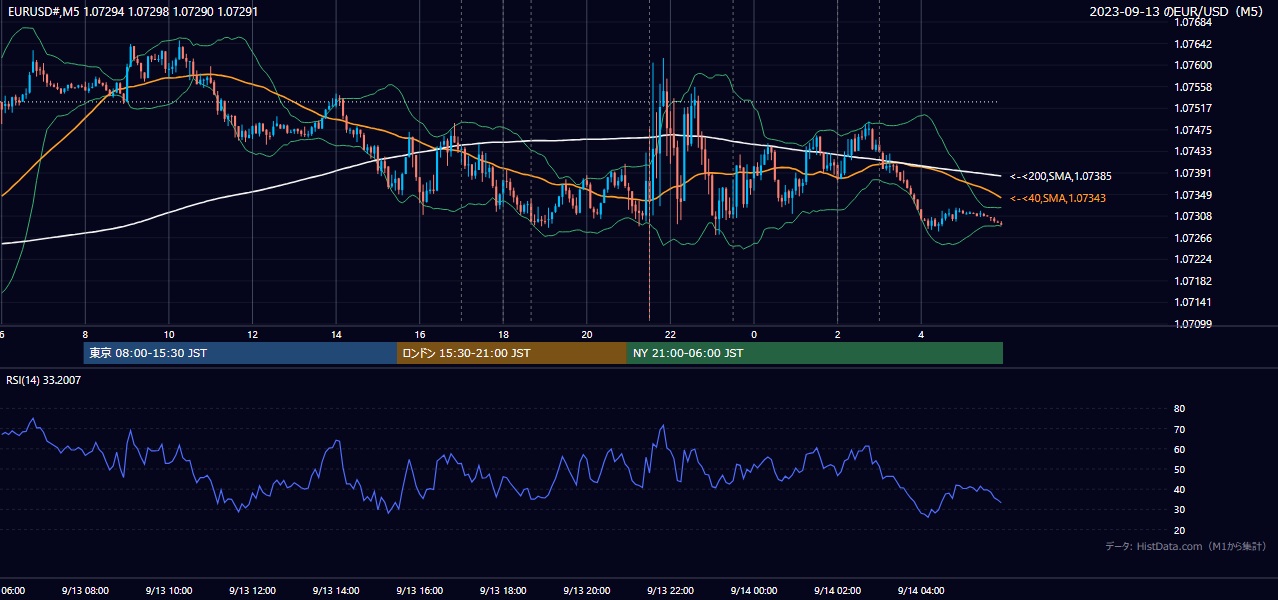Screen dimensions: 1278x600
Task: Click price axis value 1.07517
Action: (x=1194, y=108)
